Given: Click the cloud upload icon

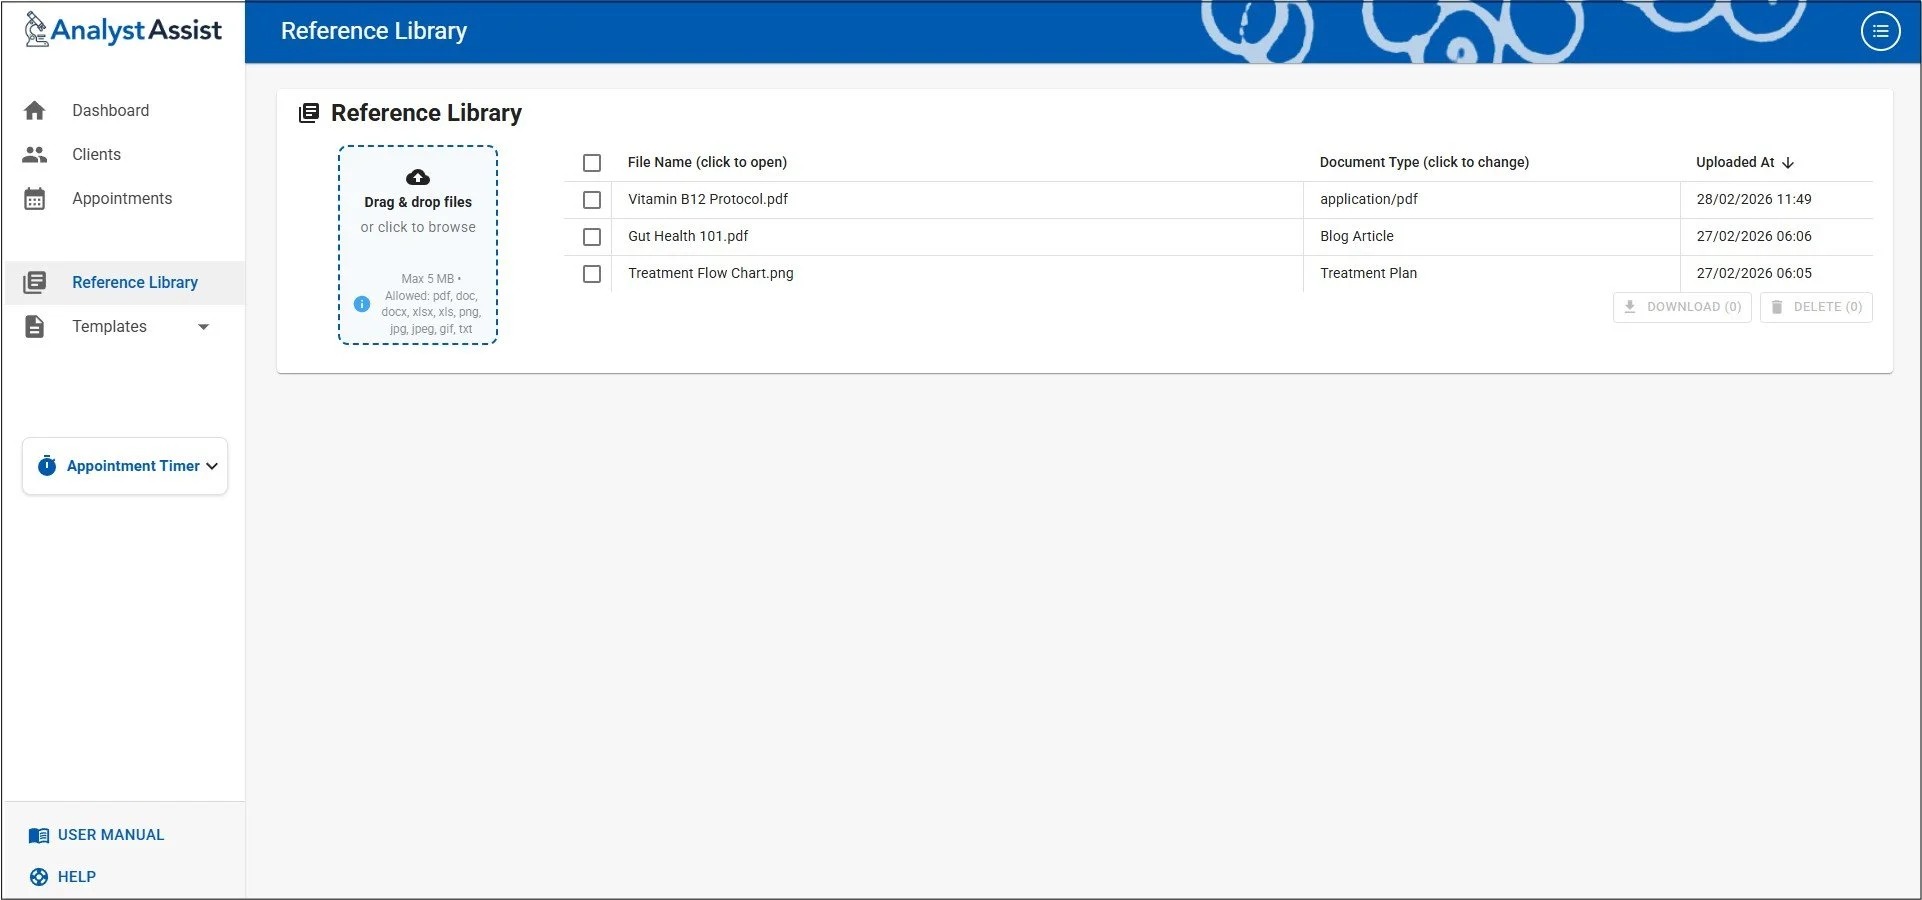Looking at the screenshot, I should 418,178.
